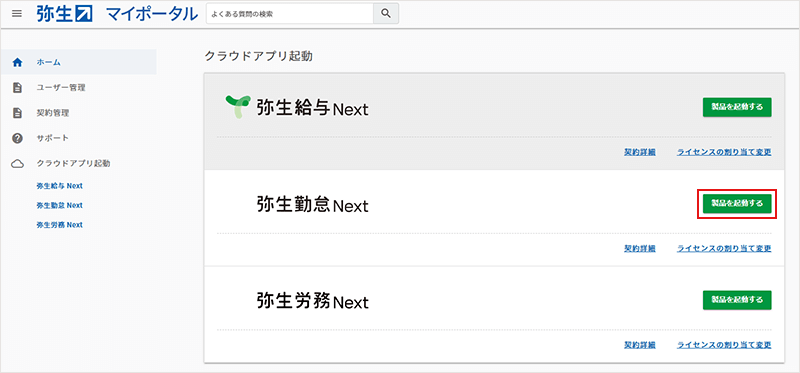Click the question mark サポート icon
This screenshot has width=800, height=373.
[17, 138]
